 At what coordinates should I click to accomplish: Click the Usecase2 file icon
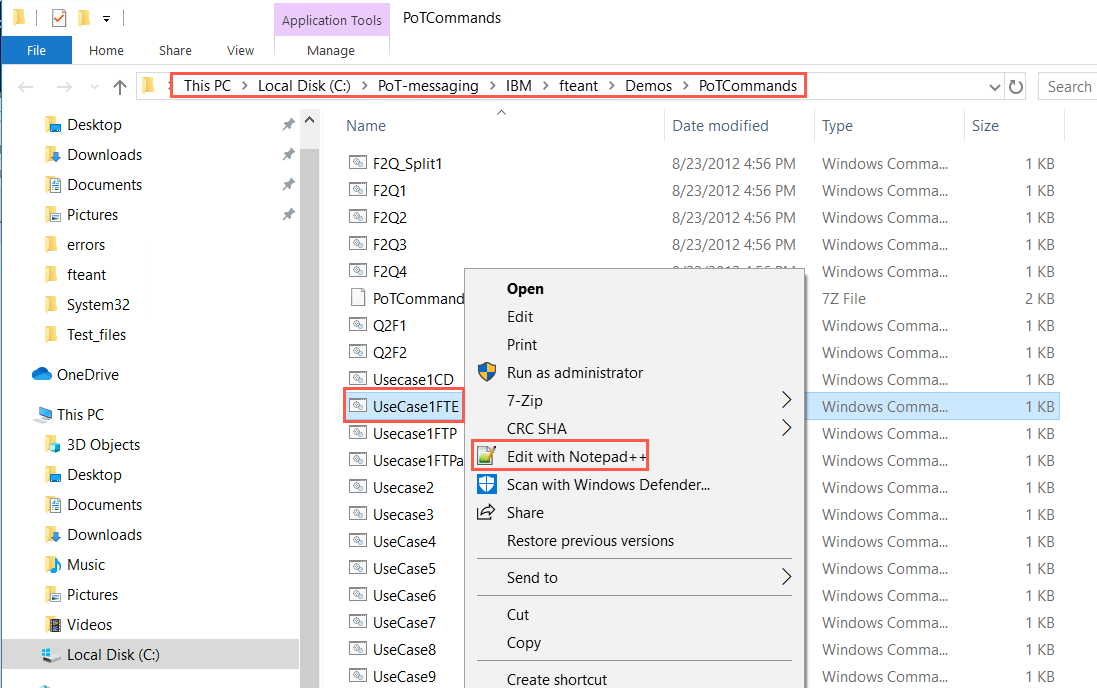pyautogui.click(x=358, y=486)
